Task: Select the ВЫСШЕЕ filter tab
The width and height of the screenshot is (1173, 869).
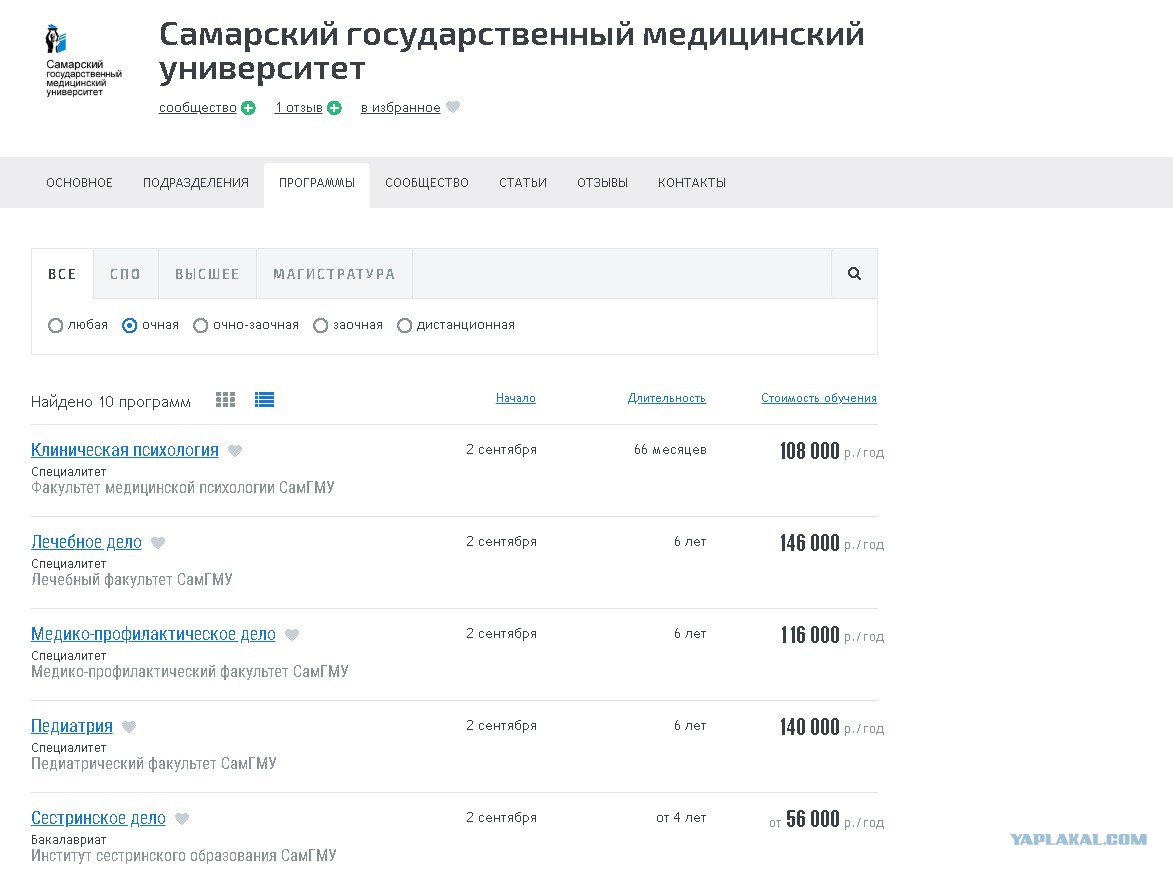Action: tap(207, 274)
